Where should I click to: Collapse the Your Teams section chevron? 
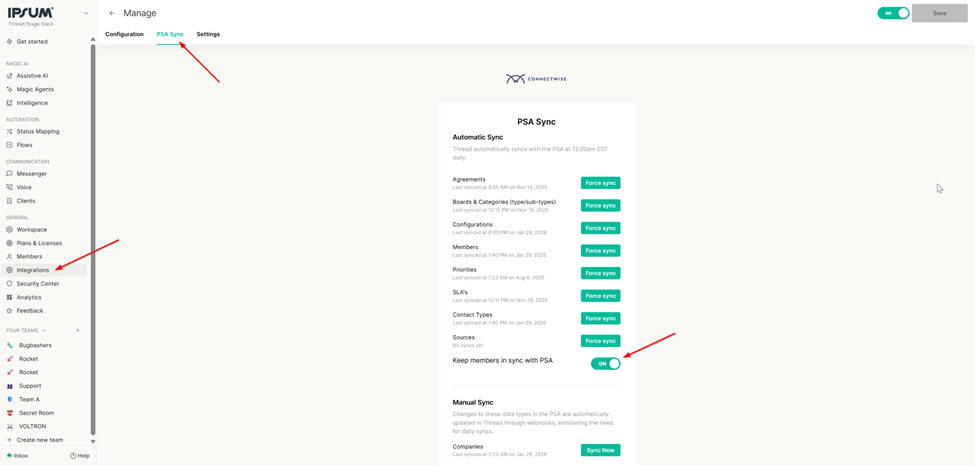(44, 331)
